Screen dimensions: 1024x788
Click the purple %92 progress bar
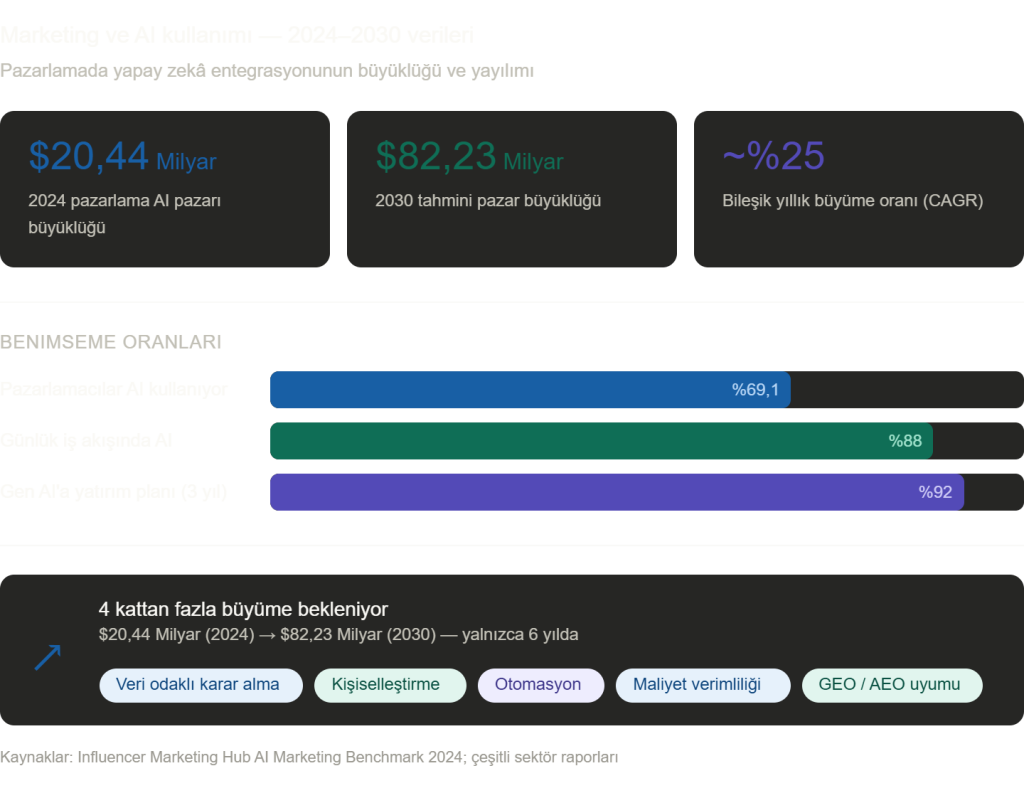pyautogui.click(x=616, y=492)
